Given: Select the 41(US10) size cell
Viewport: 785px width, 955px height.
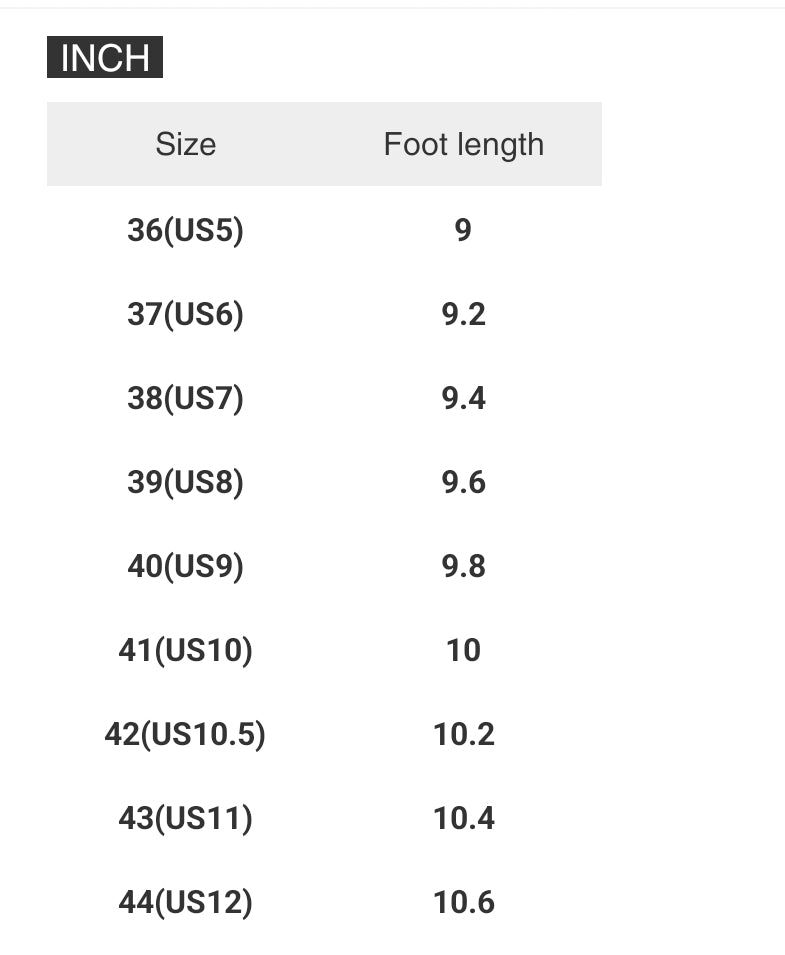Looking at the screenshot, I should pyautogui.click(x=185, y=650).
